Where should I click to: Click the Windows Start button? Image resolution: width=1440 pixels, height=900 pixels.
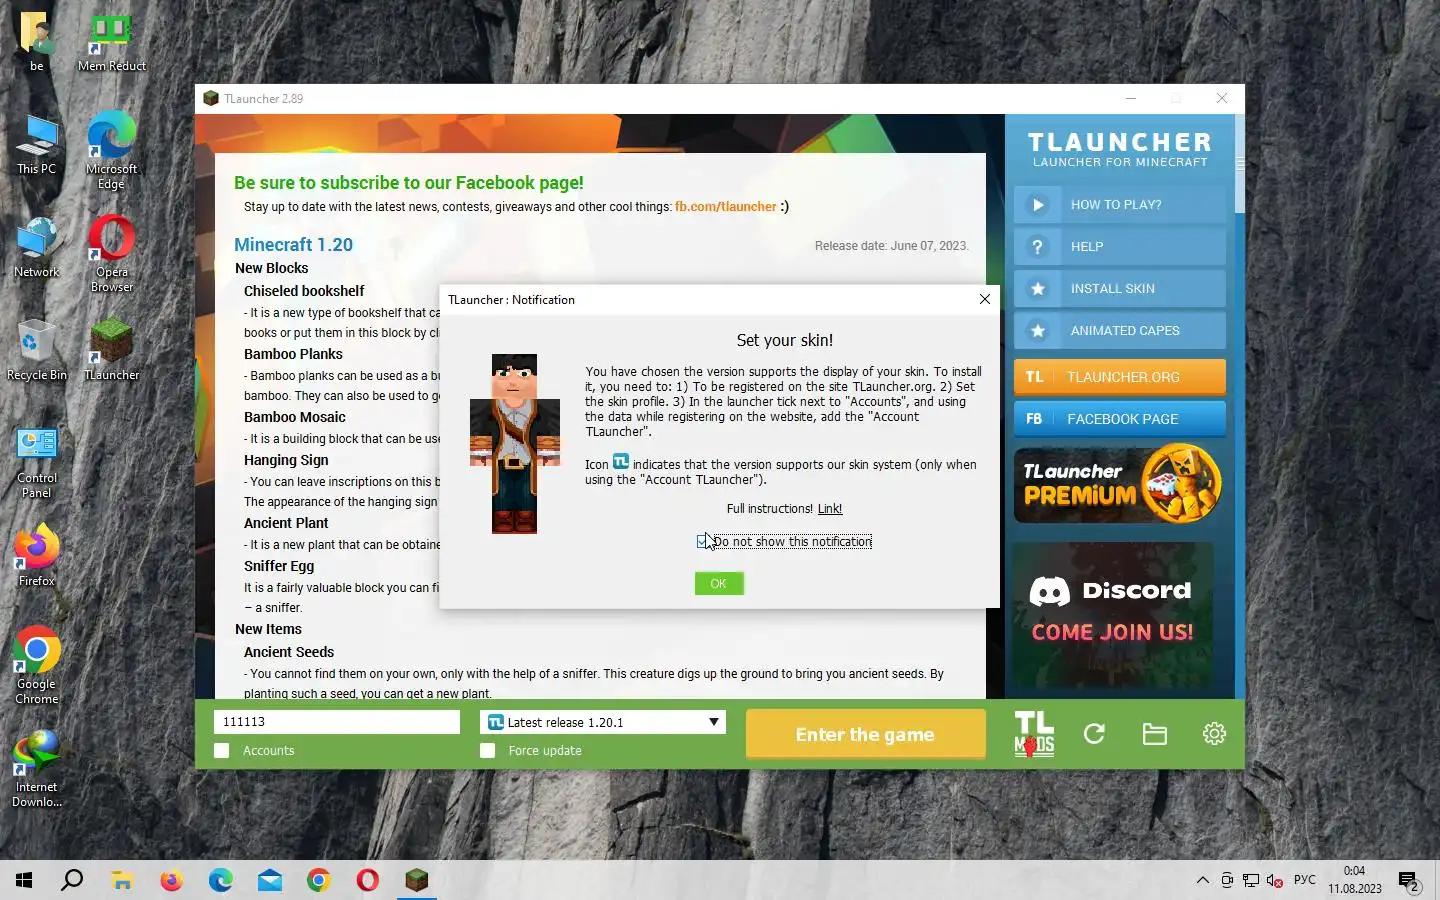[x=24, y=880]
